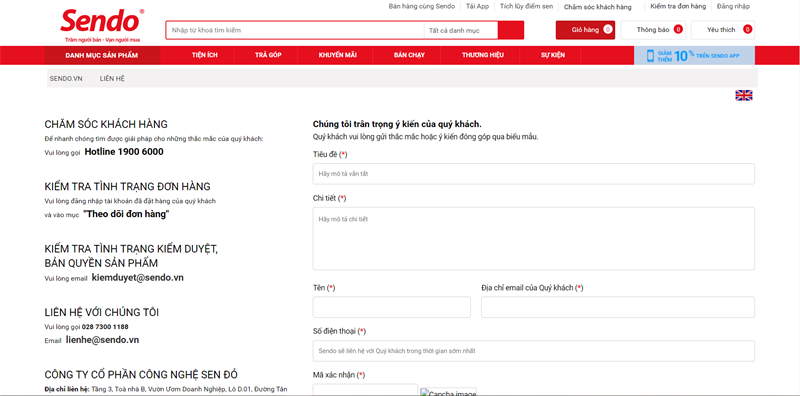
Task: Open the 'Sự kiện' menu
Action: tap(553, 55)
